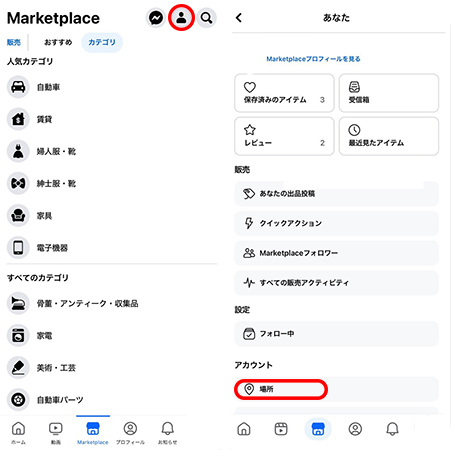Click the 電子機器 category text
This screenshot has height=450, width=451.
point(52,248)
